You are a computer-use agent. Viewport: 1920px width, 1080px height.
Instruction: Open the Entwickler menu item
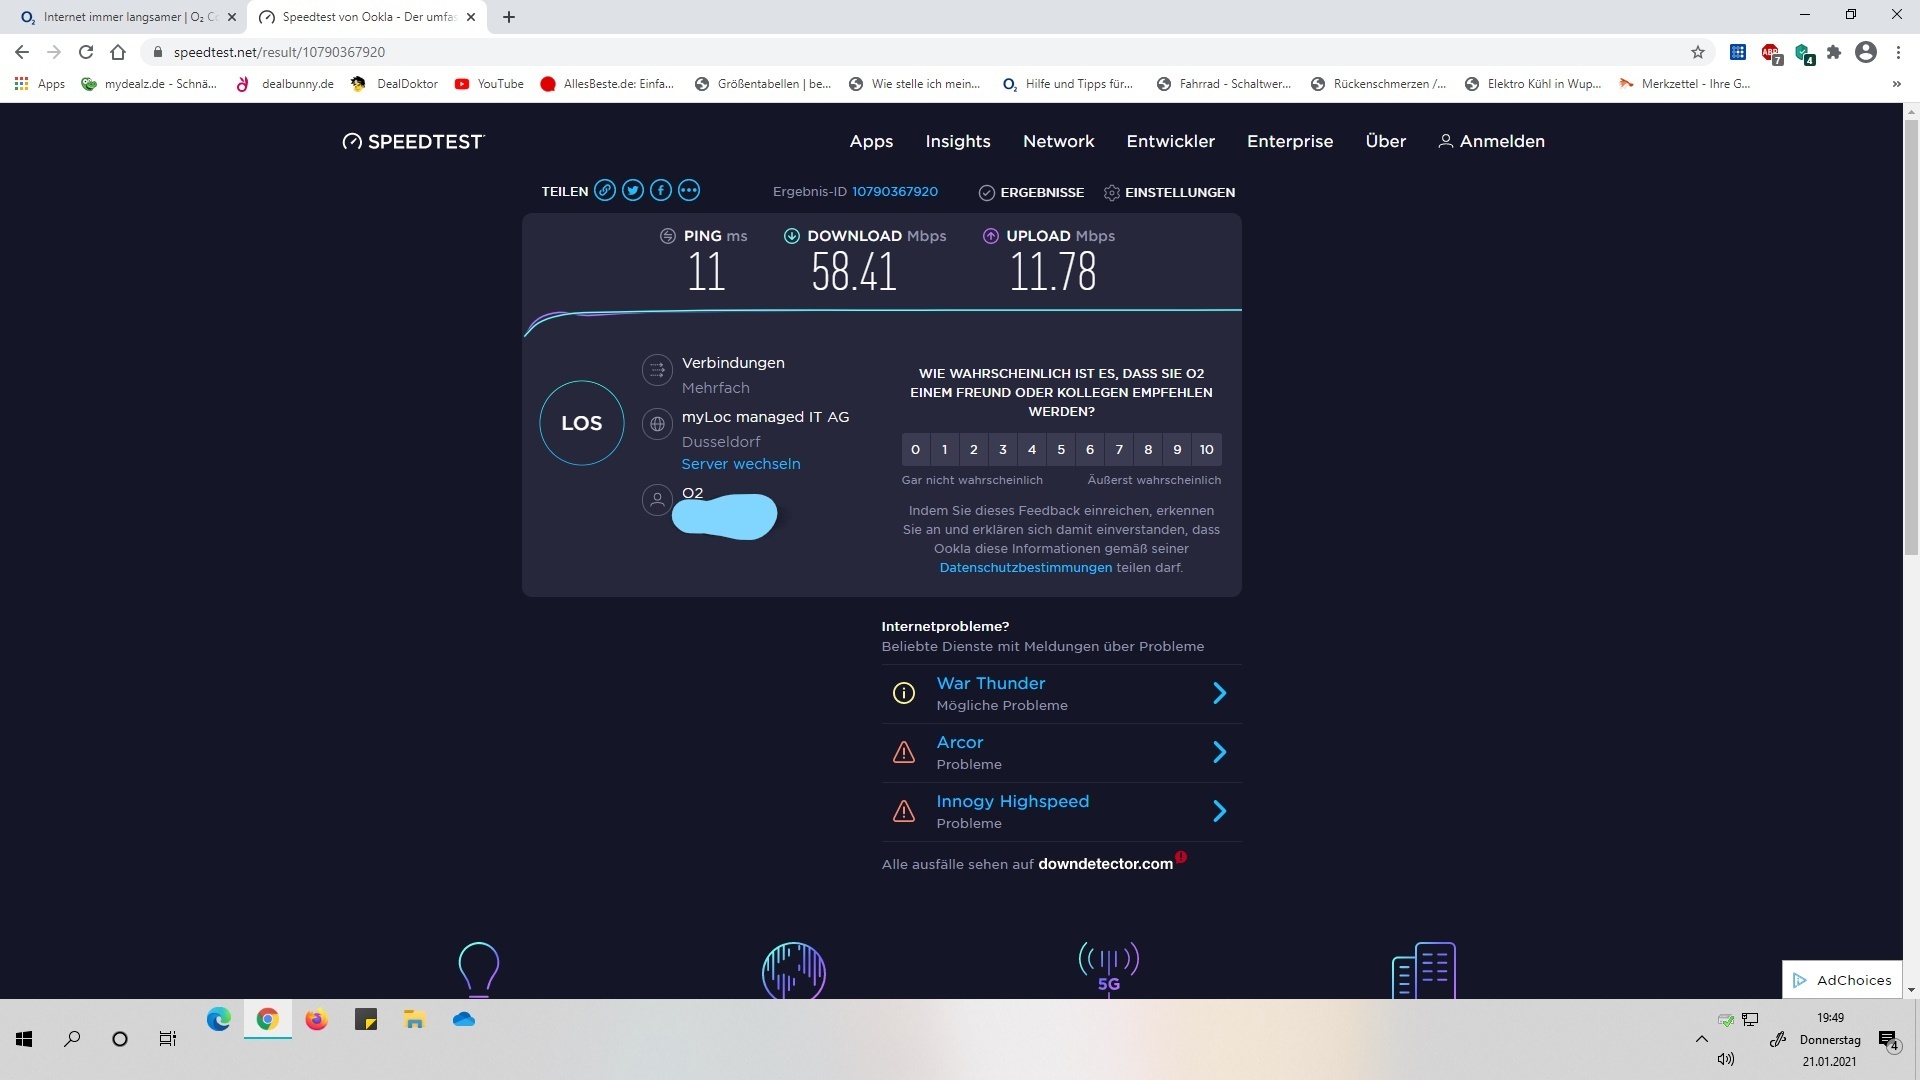click(x=1171, y=141)
